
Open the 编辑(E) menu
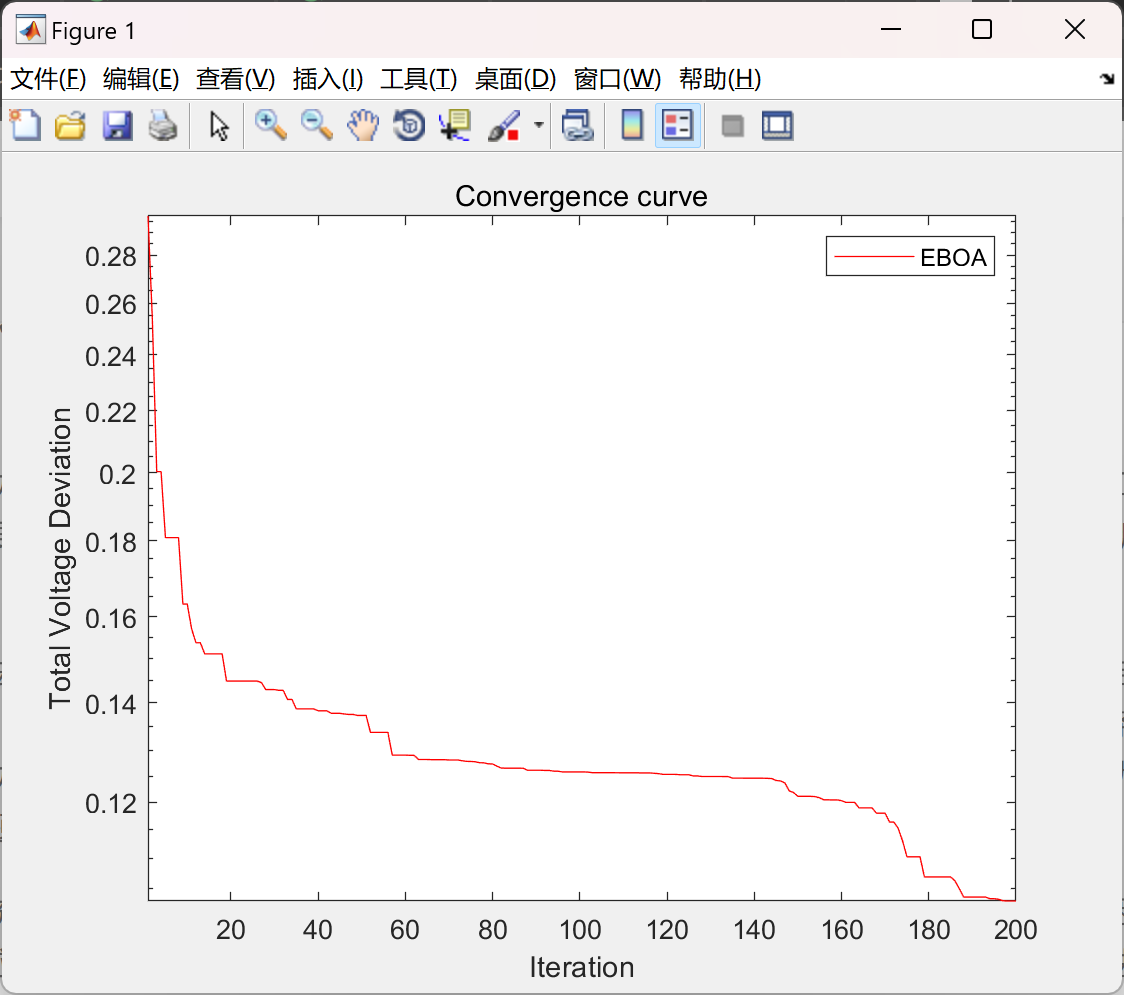click(141, 79)
